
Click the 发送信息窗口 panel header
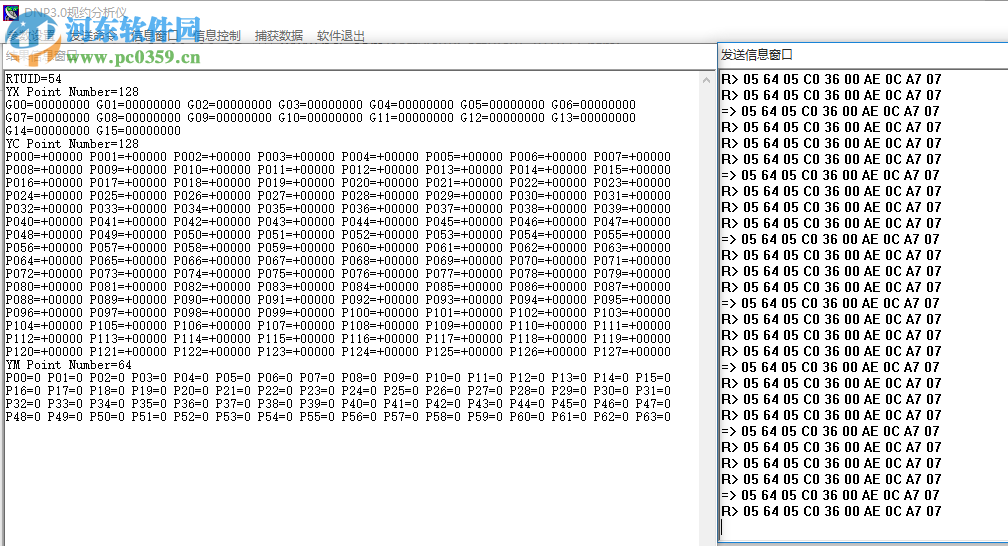pyautogui.click(x=757, y=55)
